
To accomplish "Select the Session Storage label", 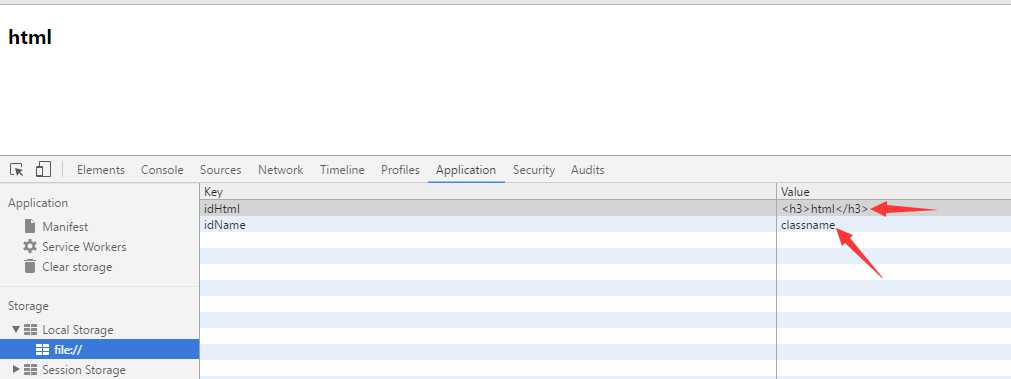I will click(84, 369).
